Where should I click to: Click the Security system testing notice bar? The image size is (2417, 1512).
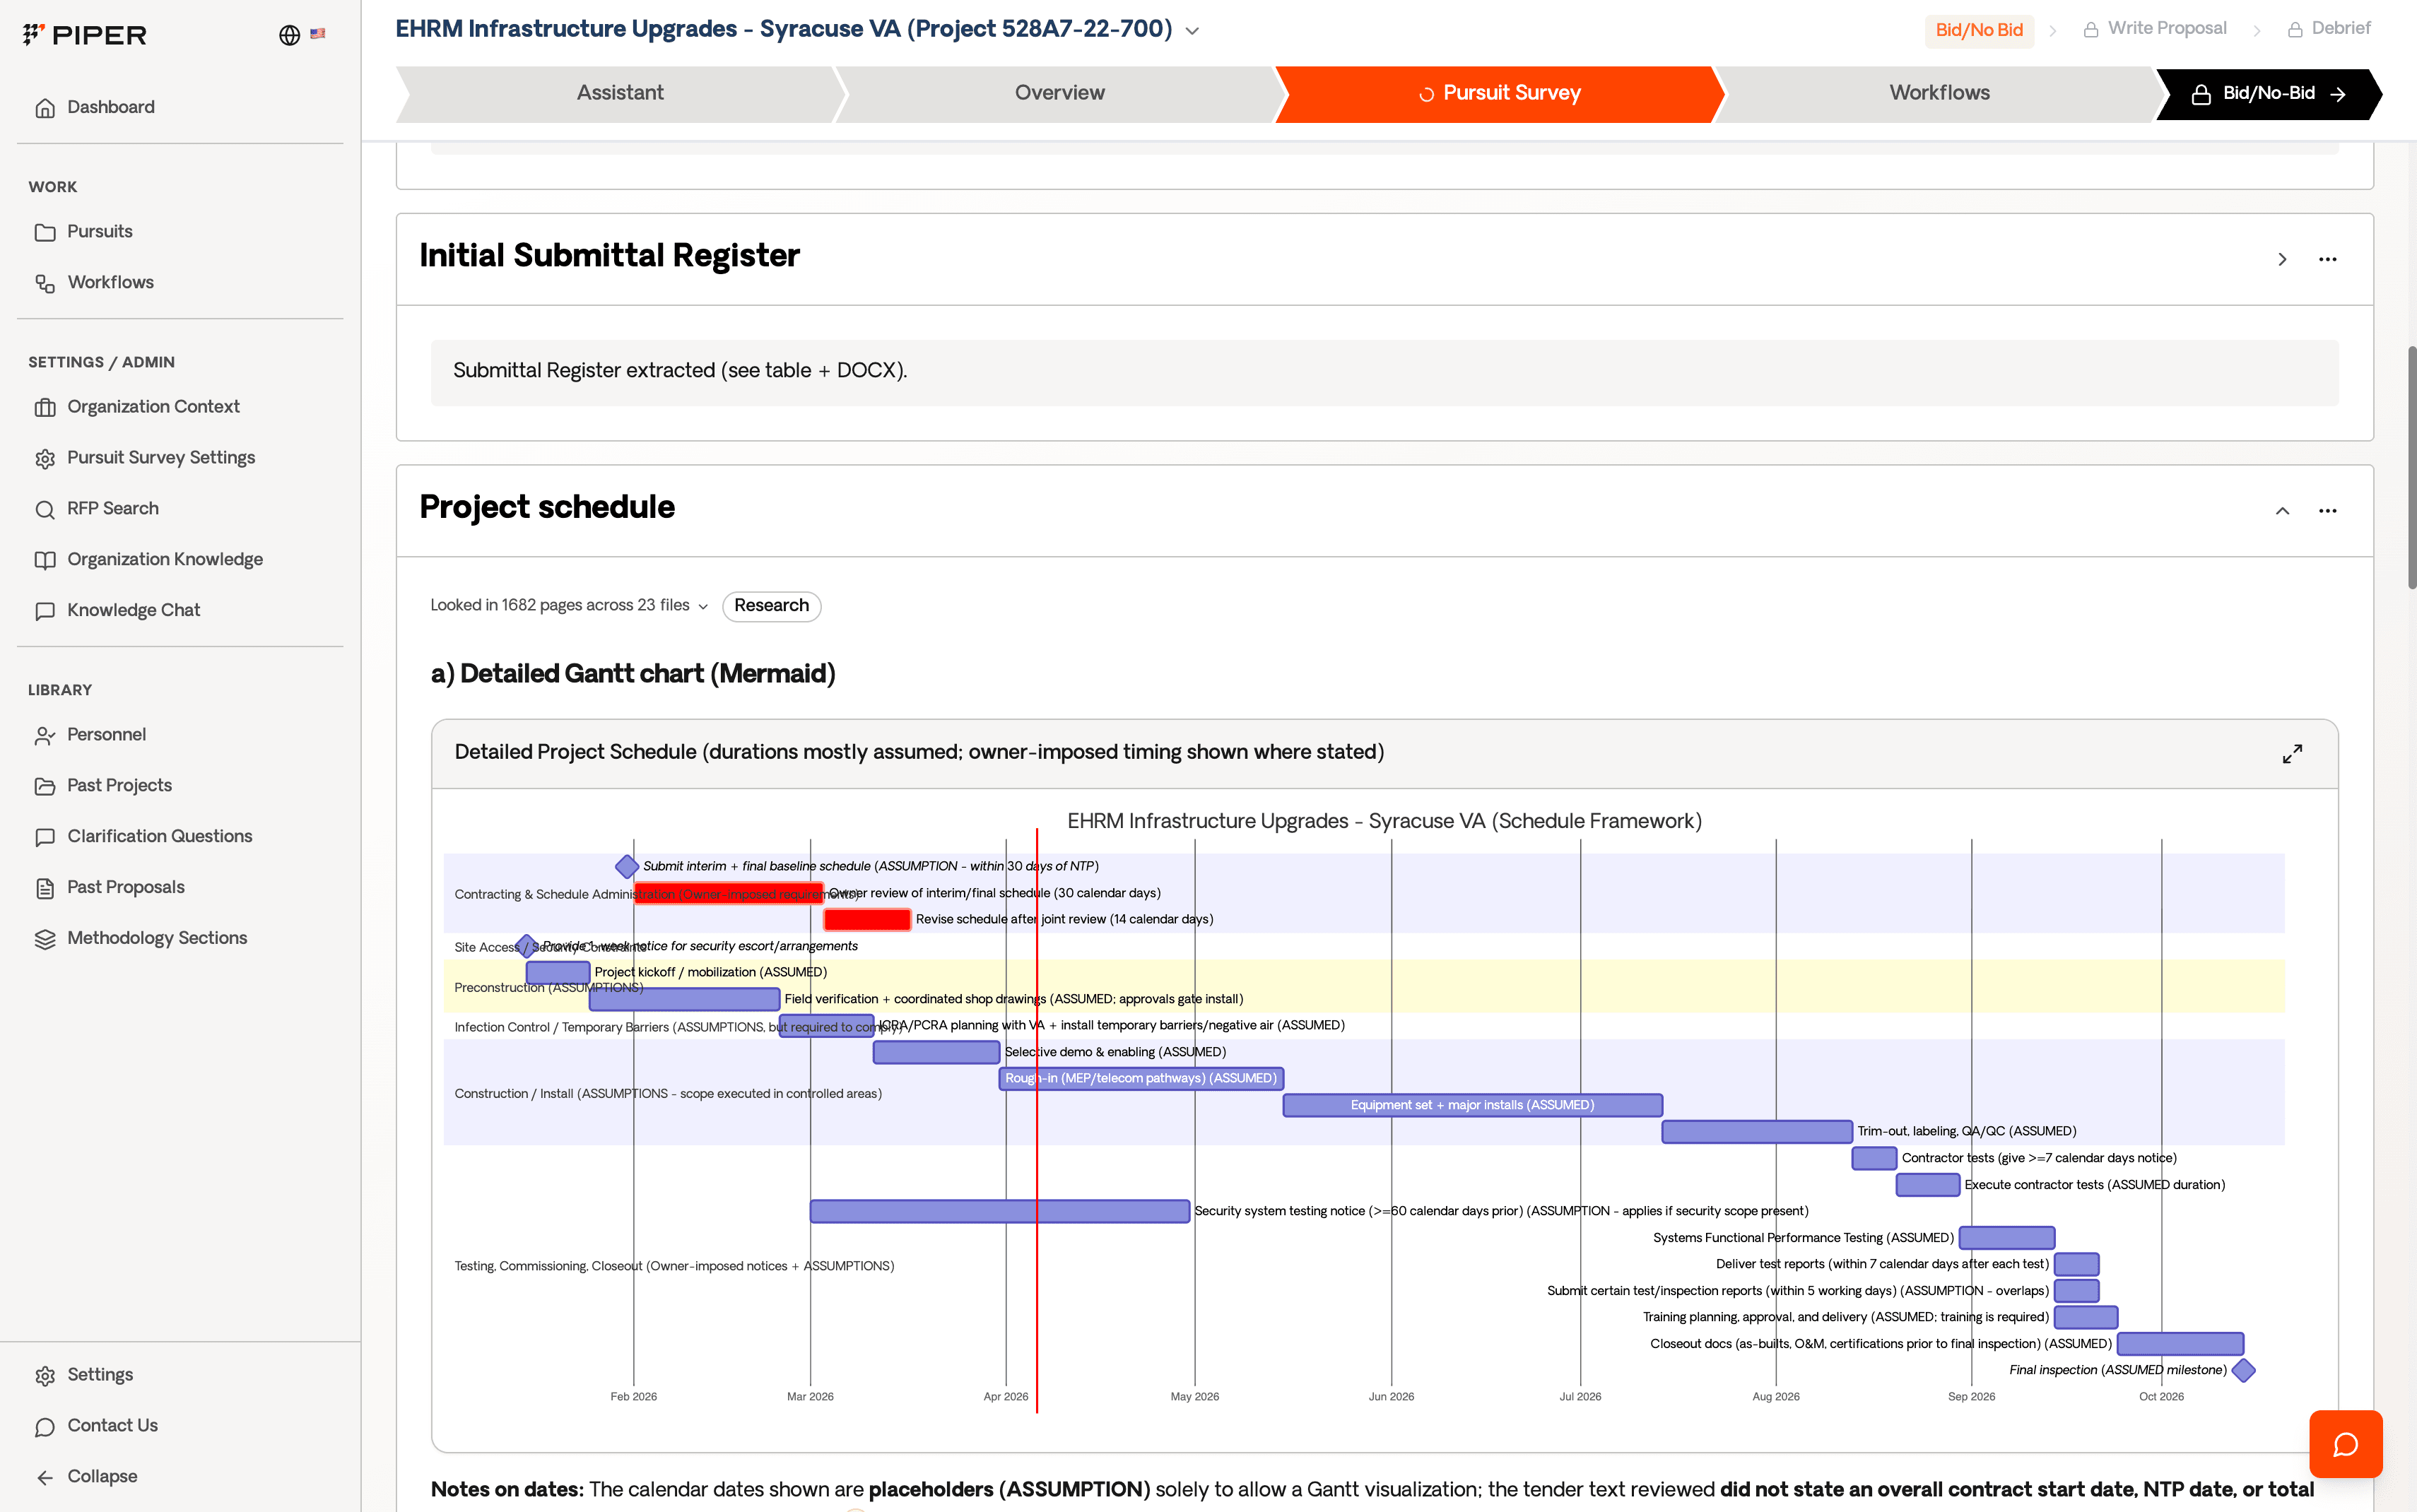[x=1000, y=1211]
